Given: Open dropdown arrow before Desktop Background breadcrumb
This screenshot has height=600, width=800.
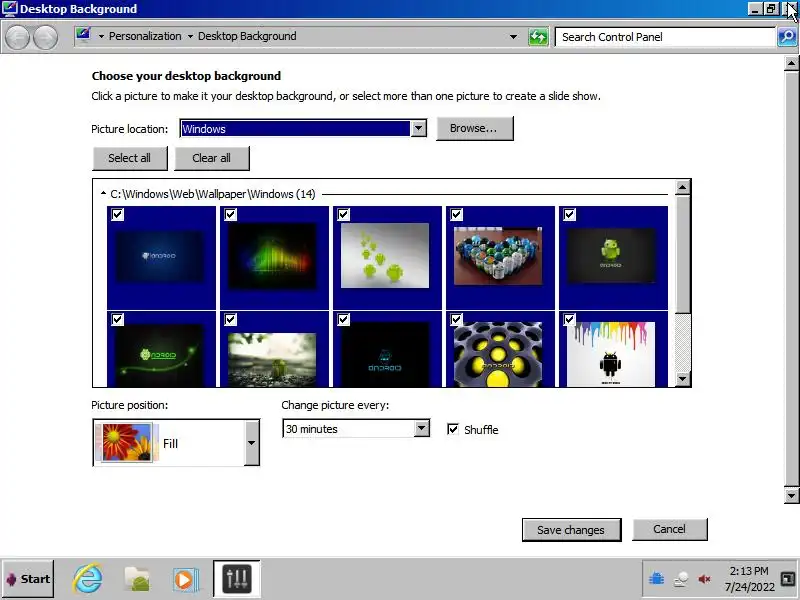Looking at the screenshot, I should [x=190, y=36].
